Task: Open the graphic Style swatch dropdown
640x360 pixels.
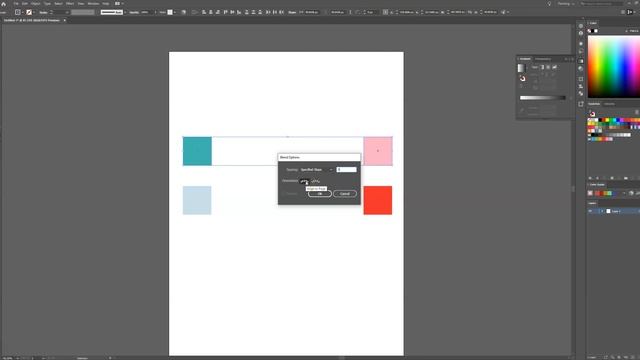Action: click(x=171, y=12)
